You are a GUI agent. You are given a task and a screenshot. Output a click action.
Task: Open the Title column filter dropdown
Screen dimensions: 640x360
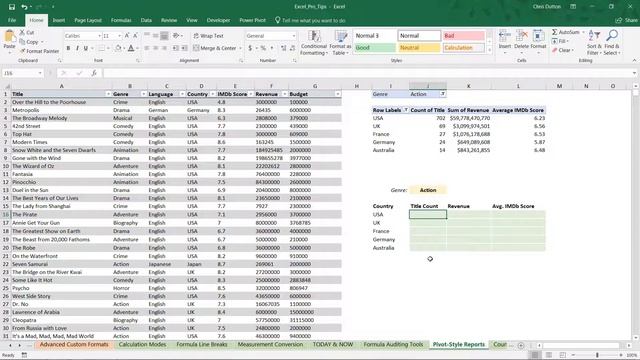point(108,94)
